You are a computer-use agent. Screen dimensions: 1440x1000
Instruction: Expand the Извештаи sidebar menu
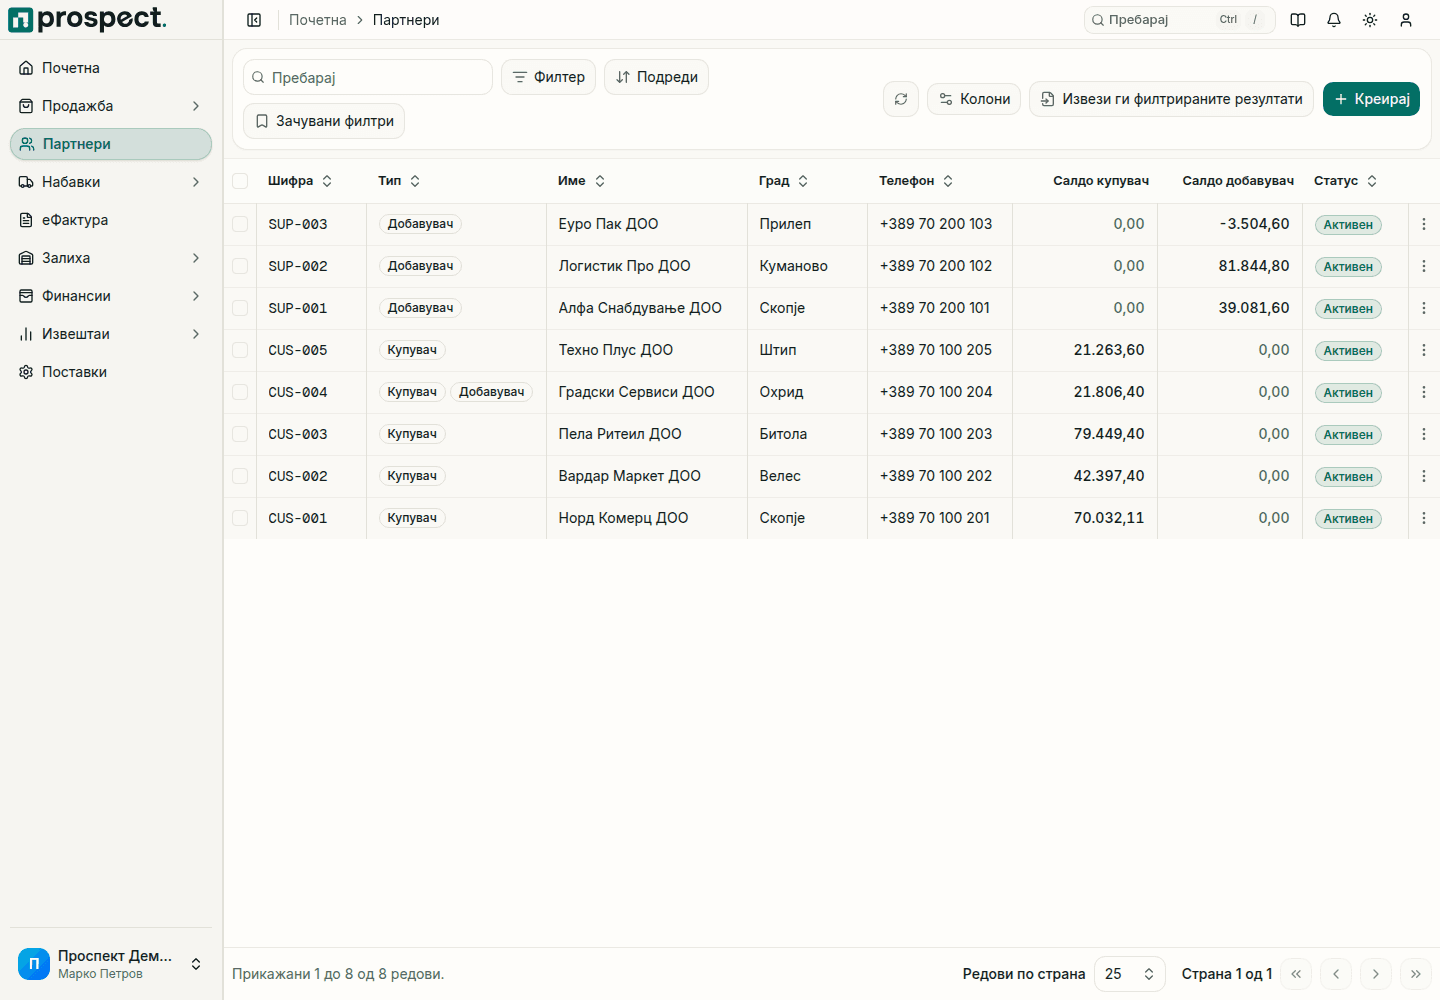[111, 334]
